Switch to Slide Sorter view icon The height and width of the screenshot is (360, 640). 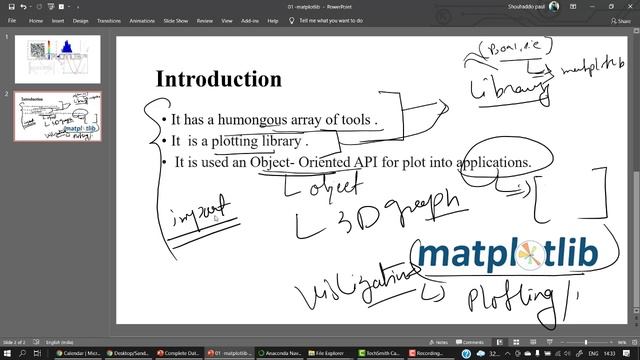pos(516,342)
